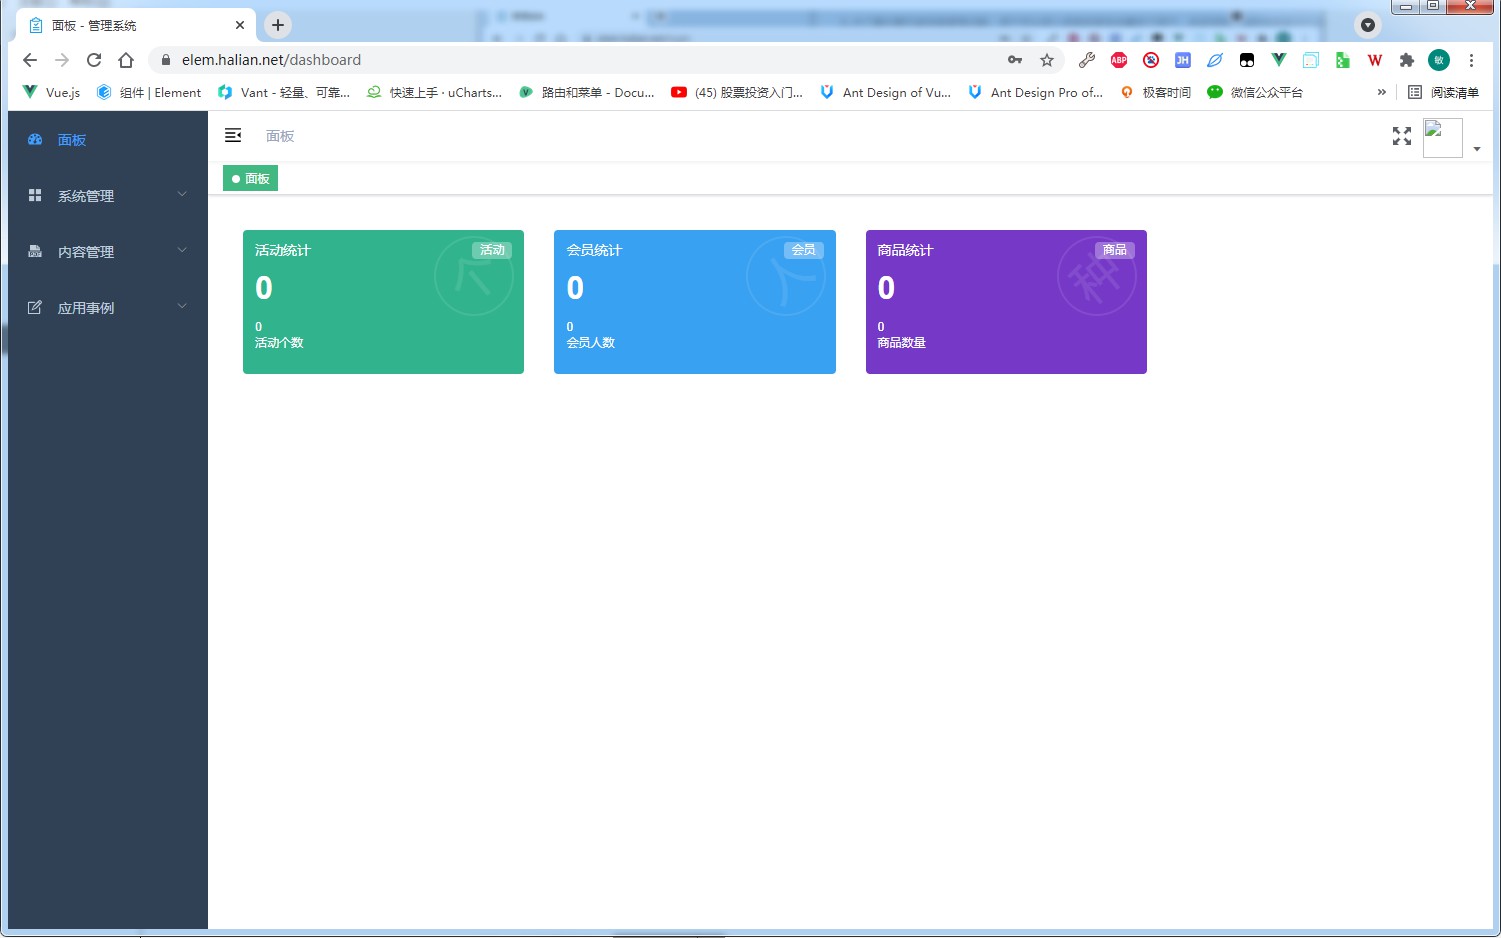
Task: Click the tab search dropdown circle
Action: 1368,25
